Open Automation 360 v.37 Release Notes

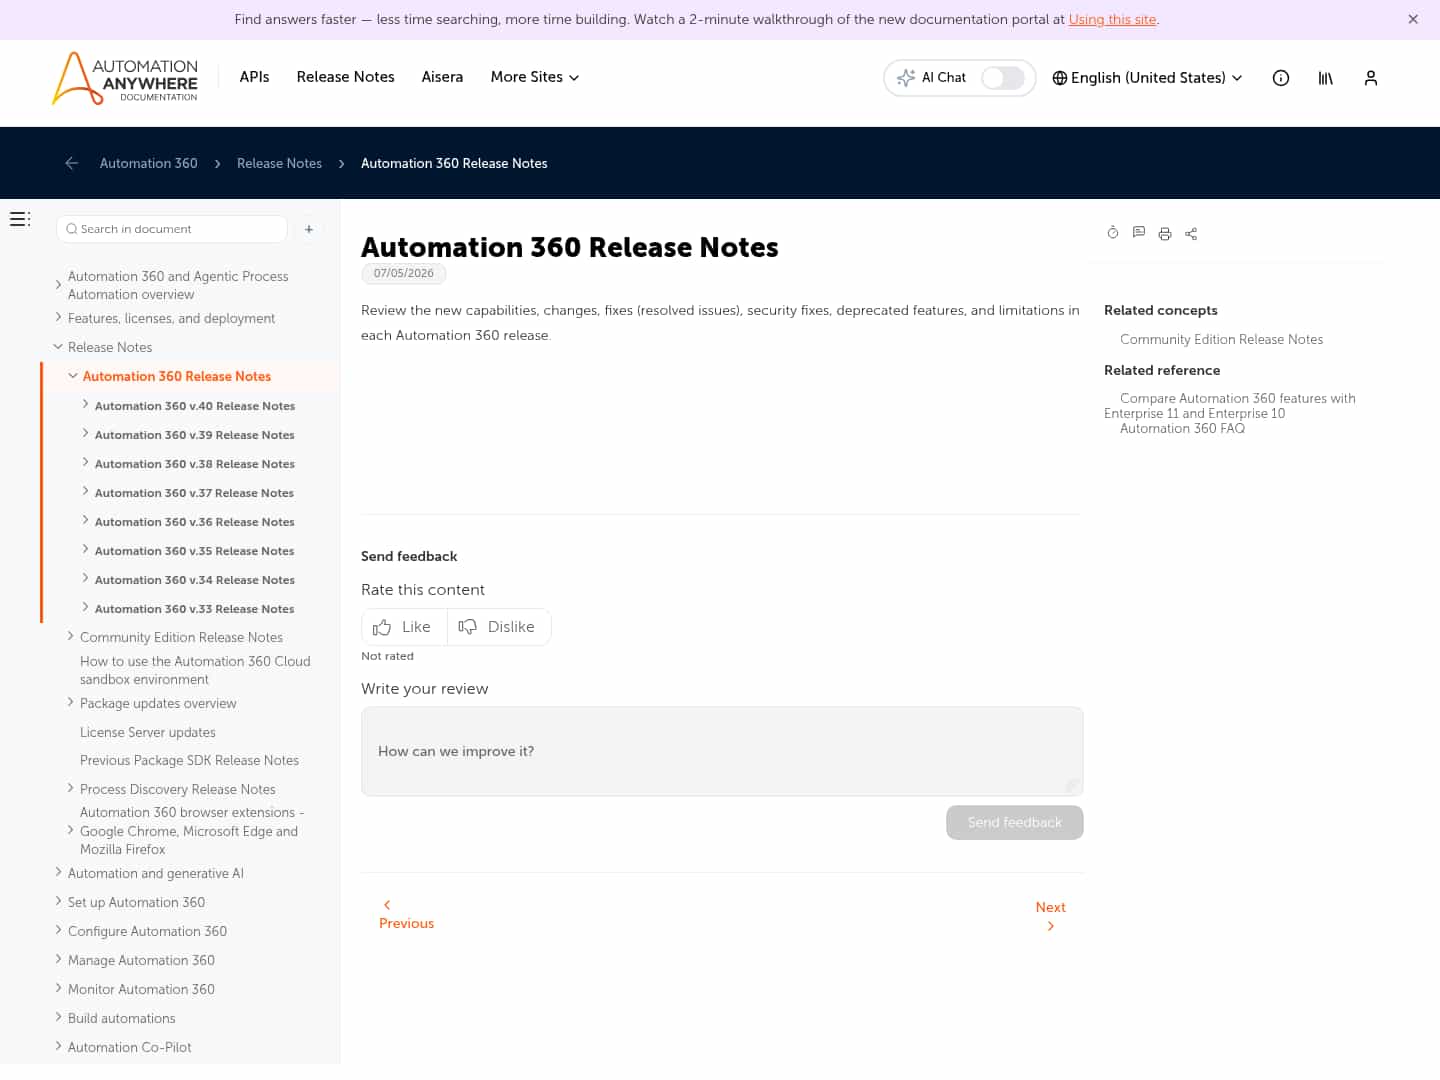coord(194,493)
